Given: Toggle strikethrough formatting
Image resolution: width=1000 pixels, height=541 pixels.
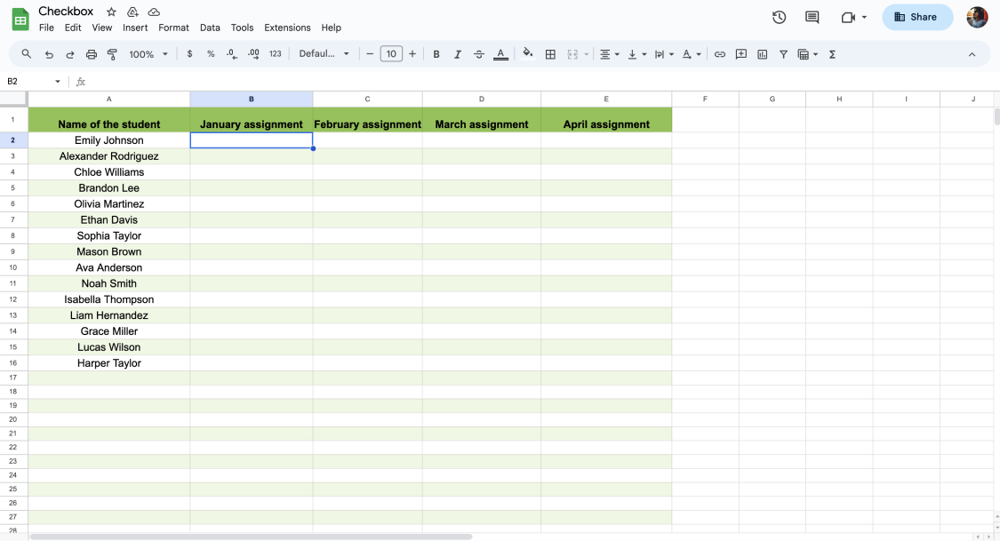Looking at the screenshot, I should point(479,54).
